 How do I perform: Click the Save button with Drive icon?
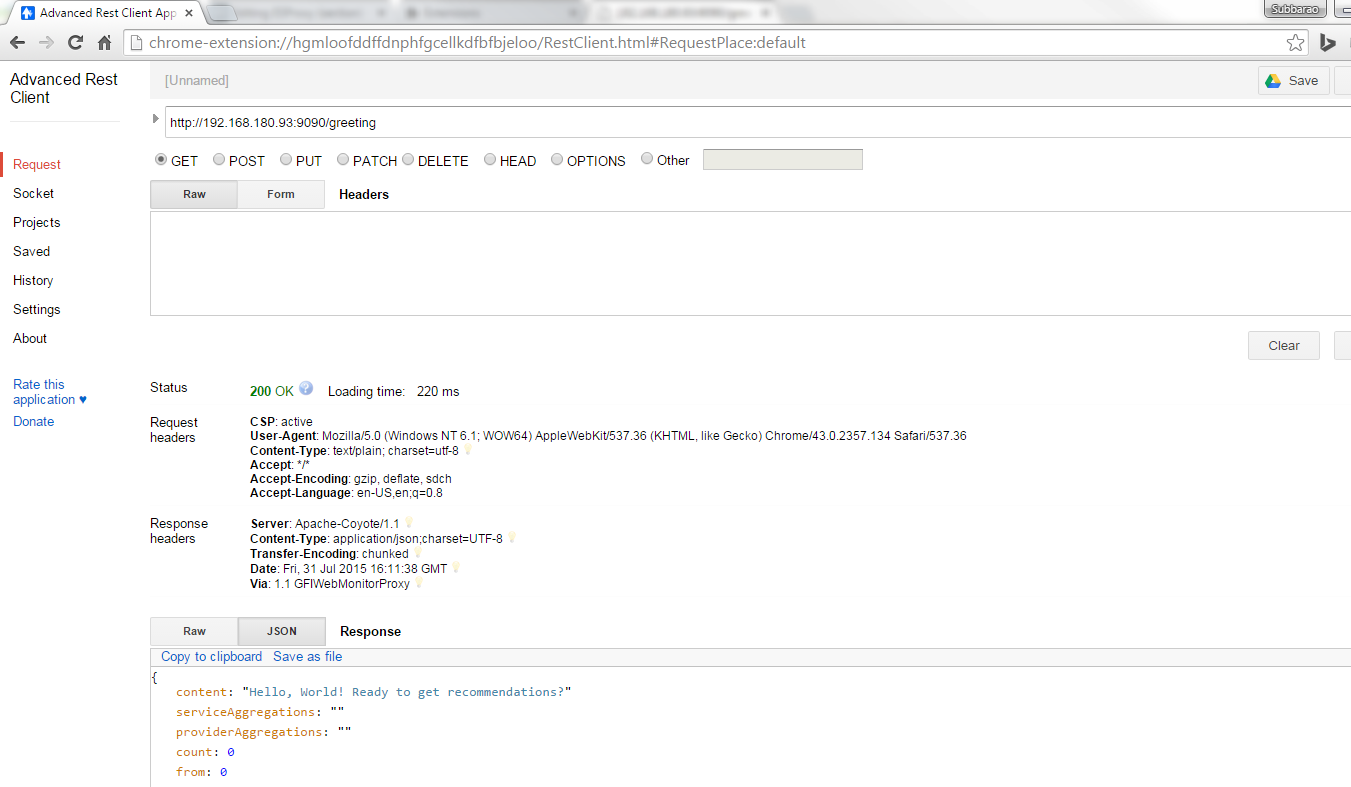1292,81
